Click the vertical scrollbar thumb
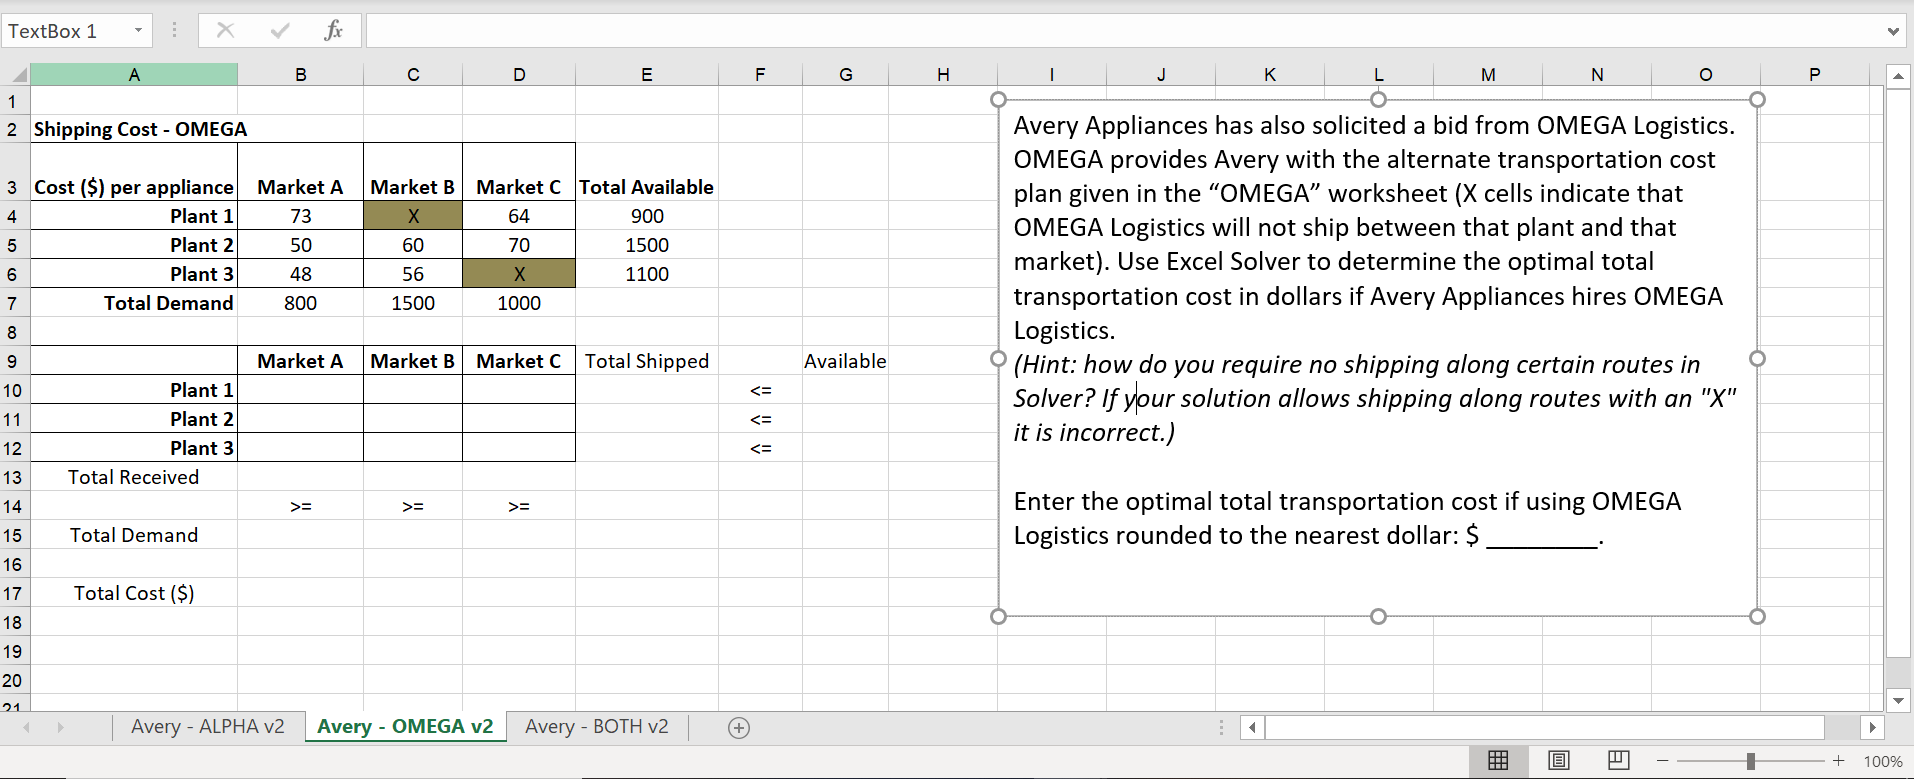 point(1898,373)
